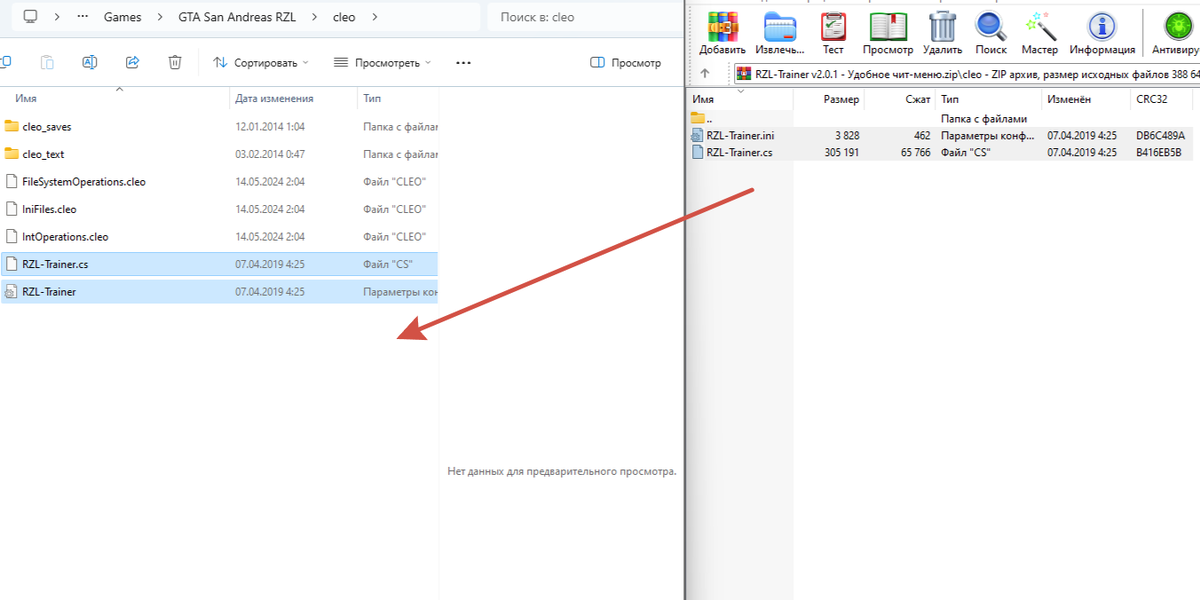Select the cleo_text folder name
The width and height of the screenshot is (1200, 600).
click(x=43, y=154)
